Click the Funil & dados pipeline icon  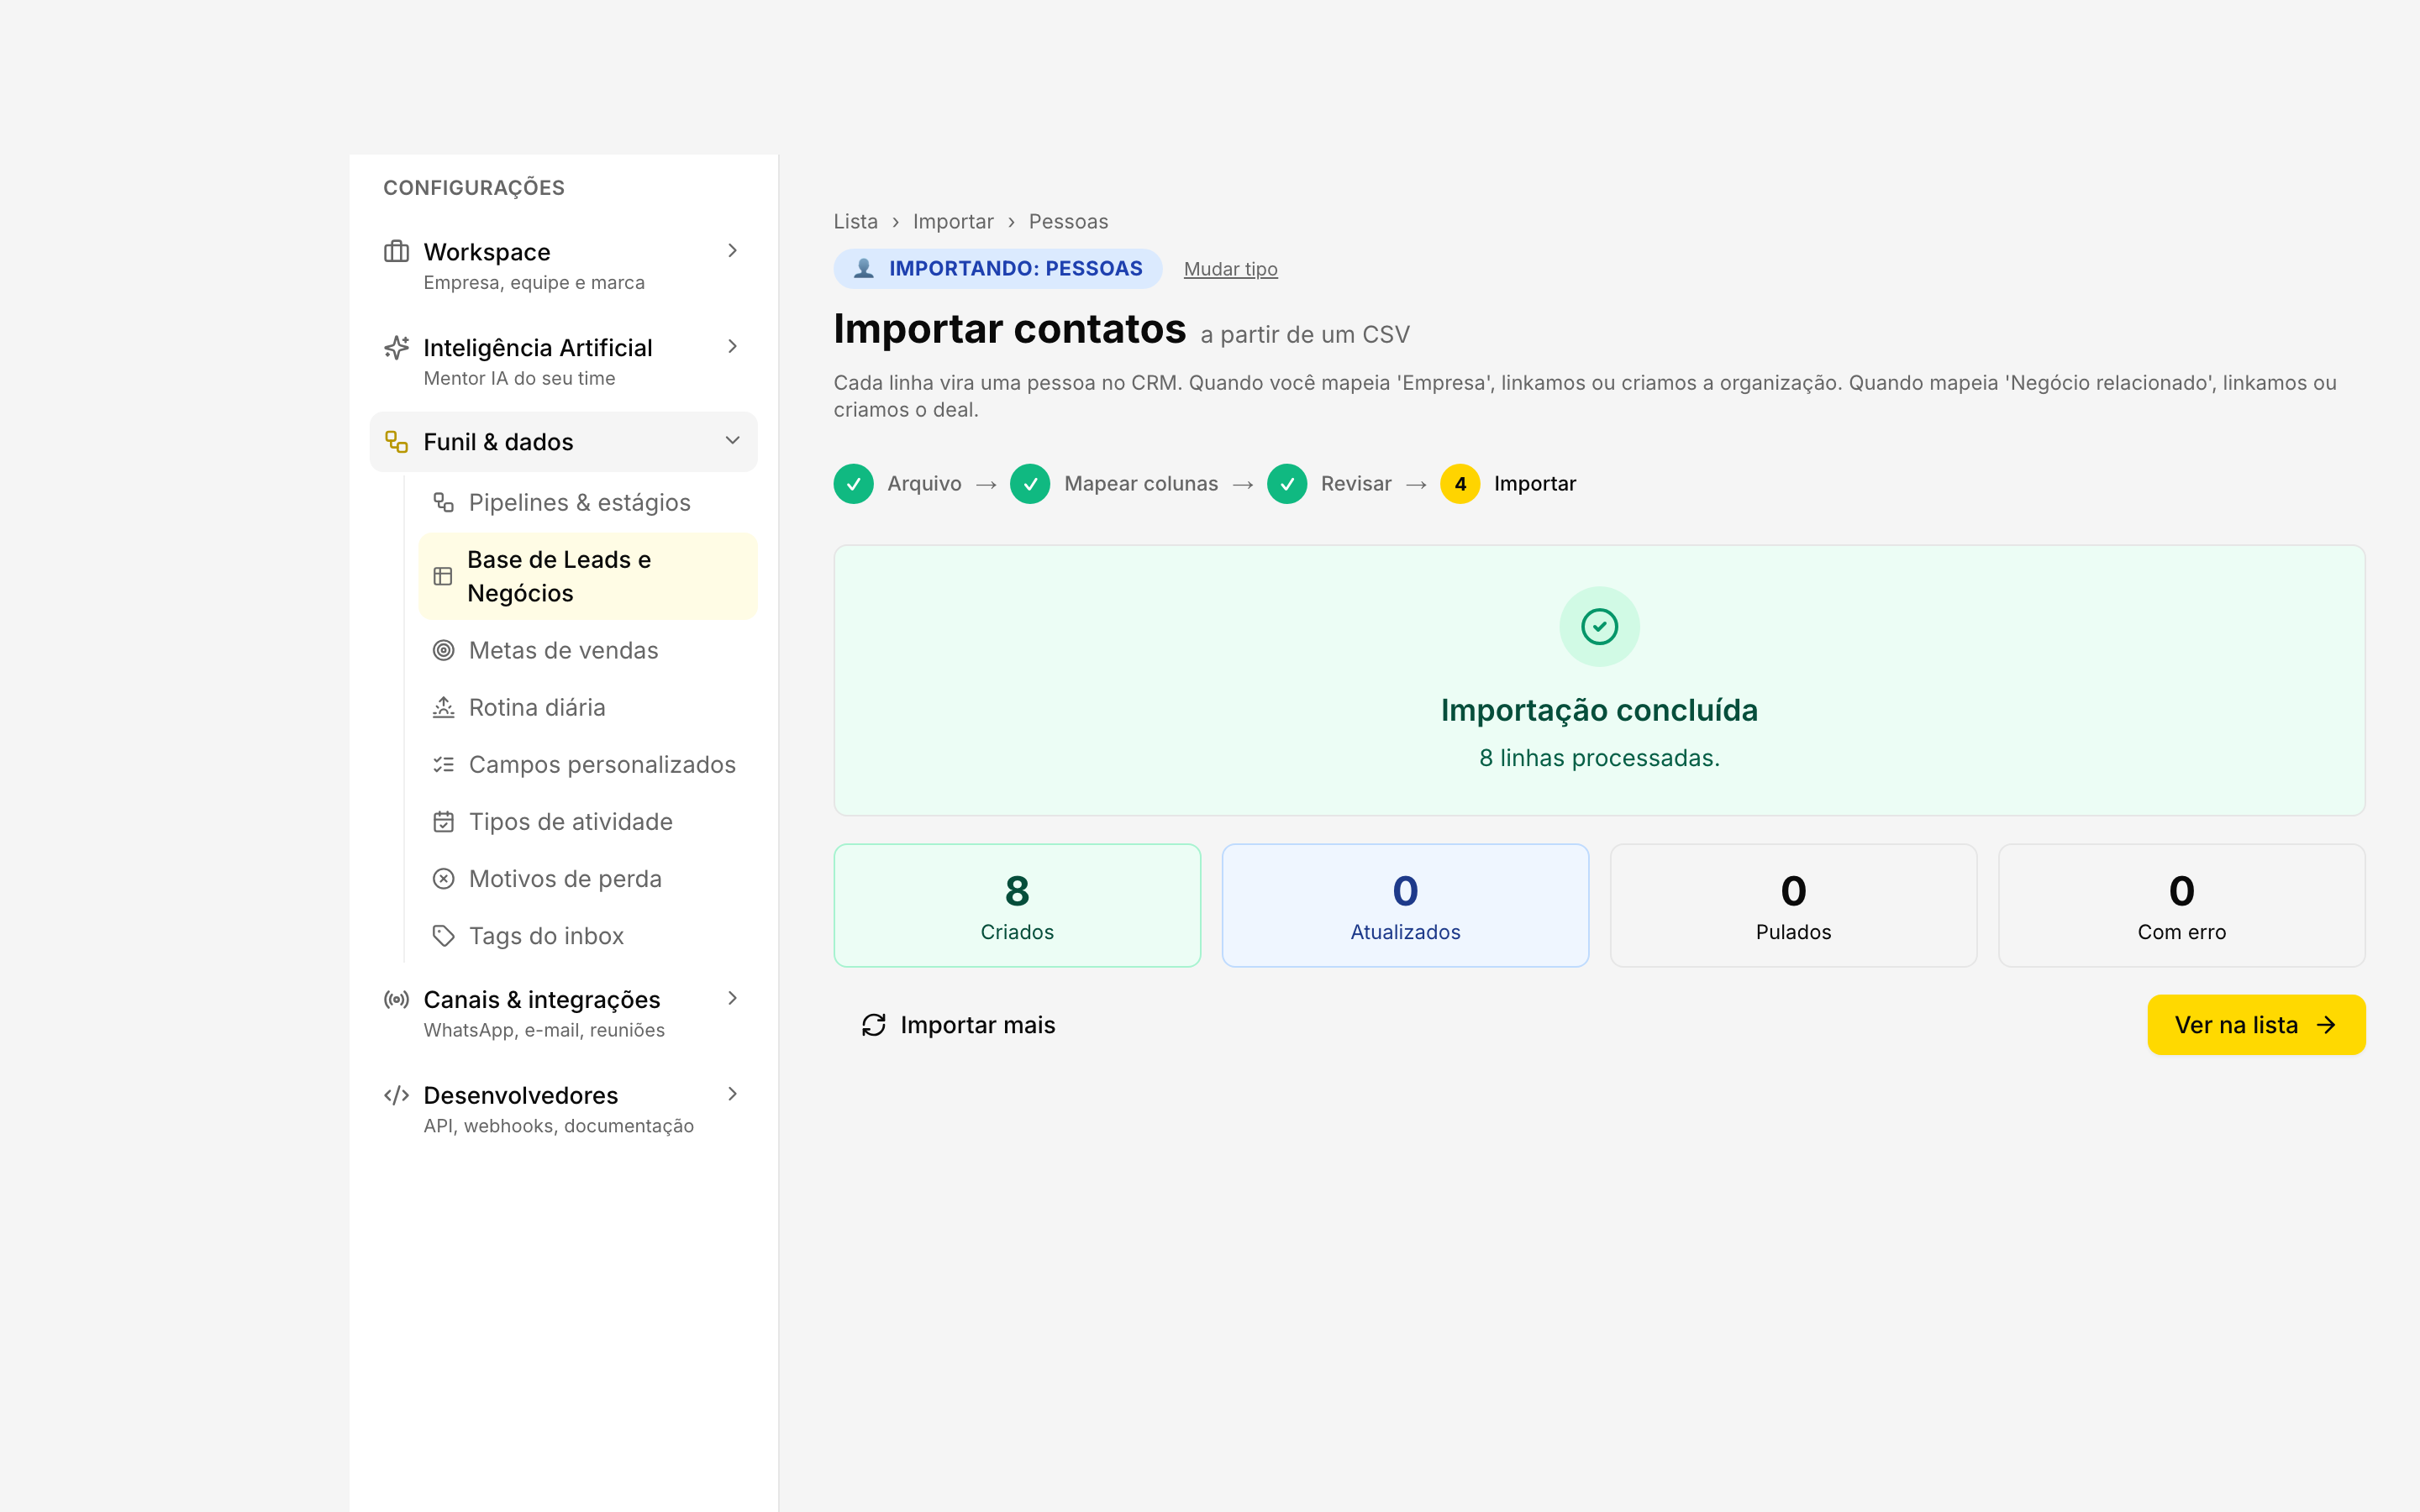(x=397, y=442)
